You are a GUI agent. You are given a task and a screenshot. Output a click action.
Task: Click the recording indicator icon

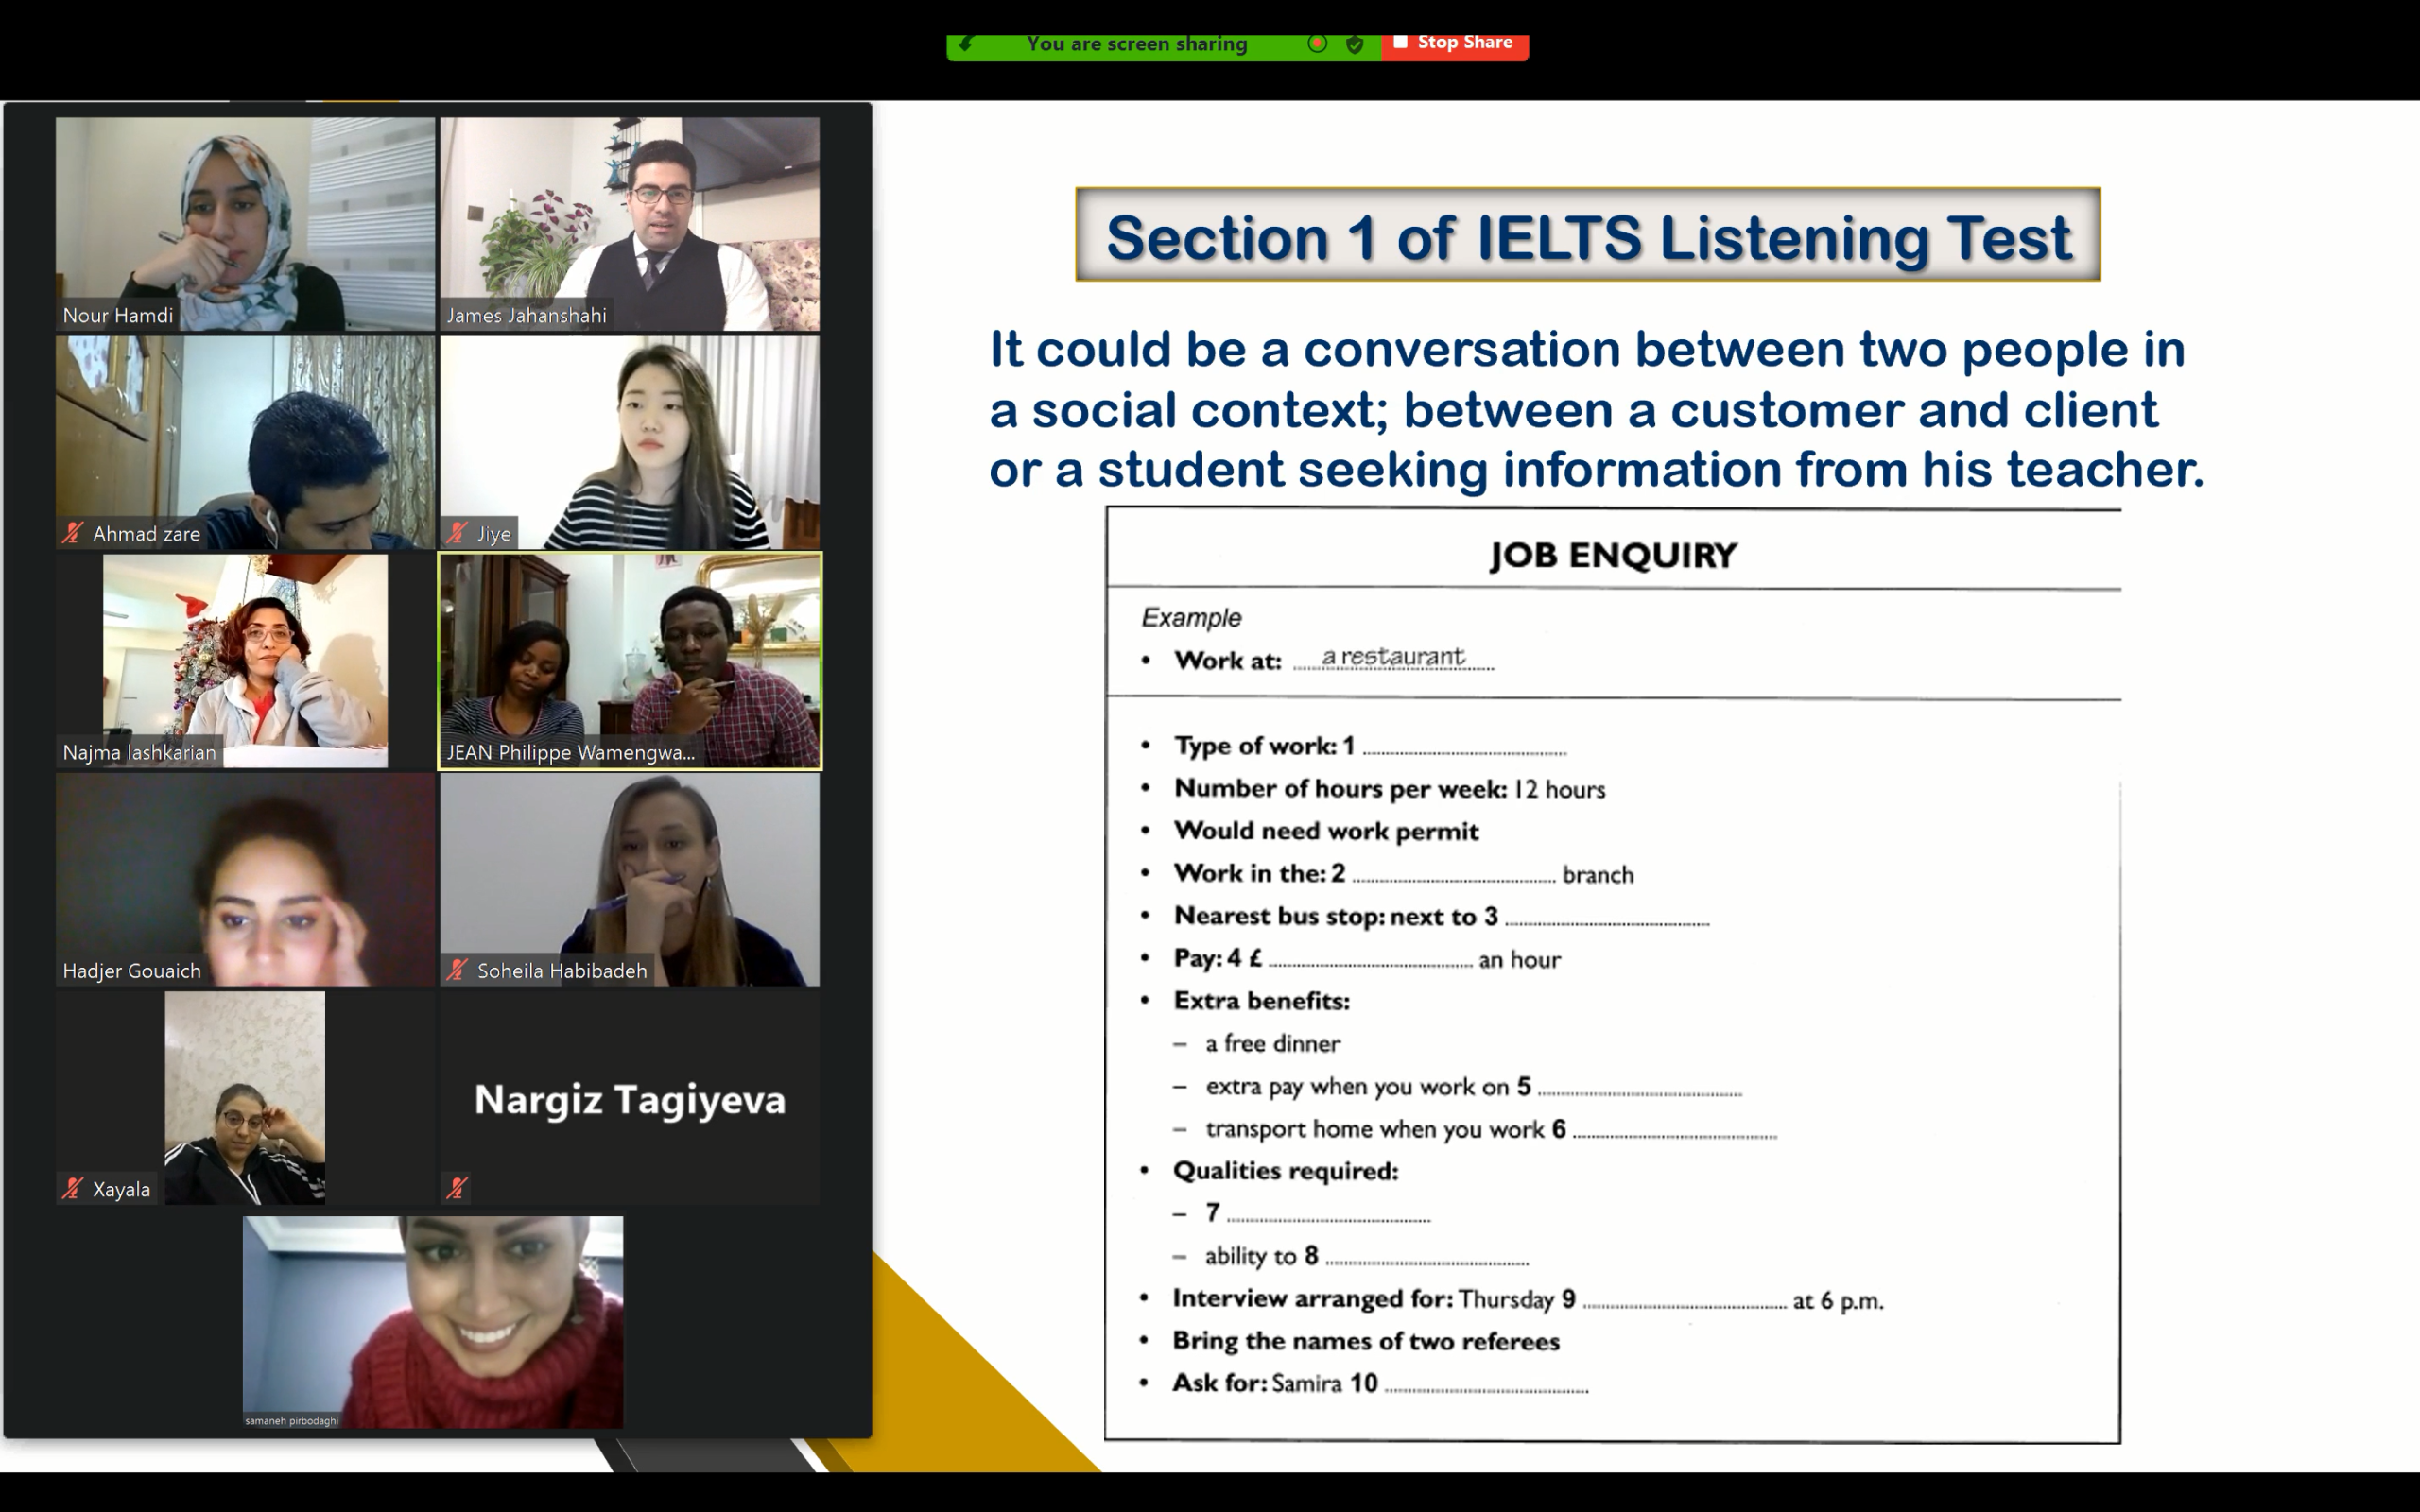tap(1317, 43)
